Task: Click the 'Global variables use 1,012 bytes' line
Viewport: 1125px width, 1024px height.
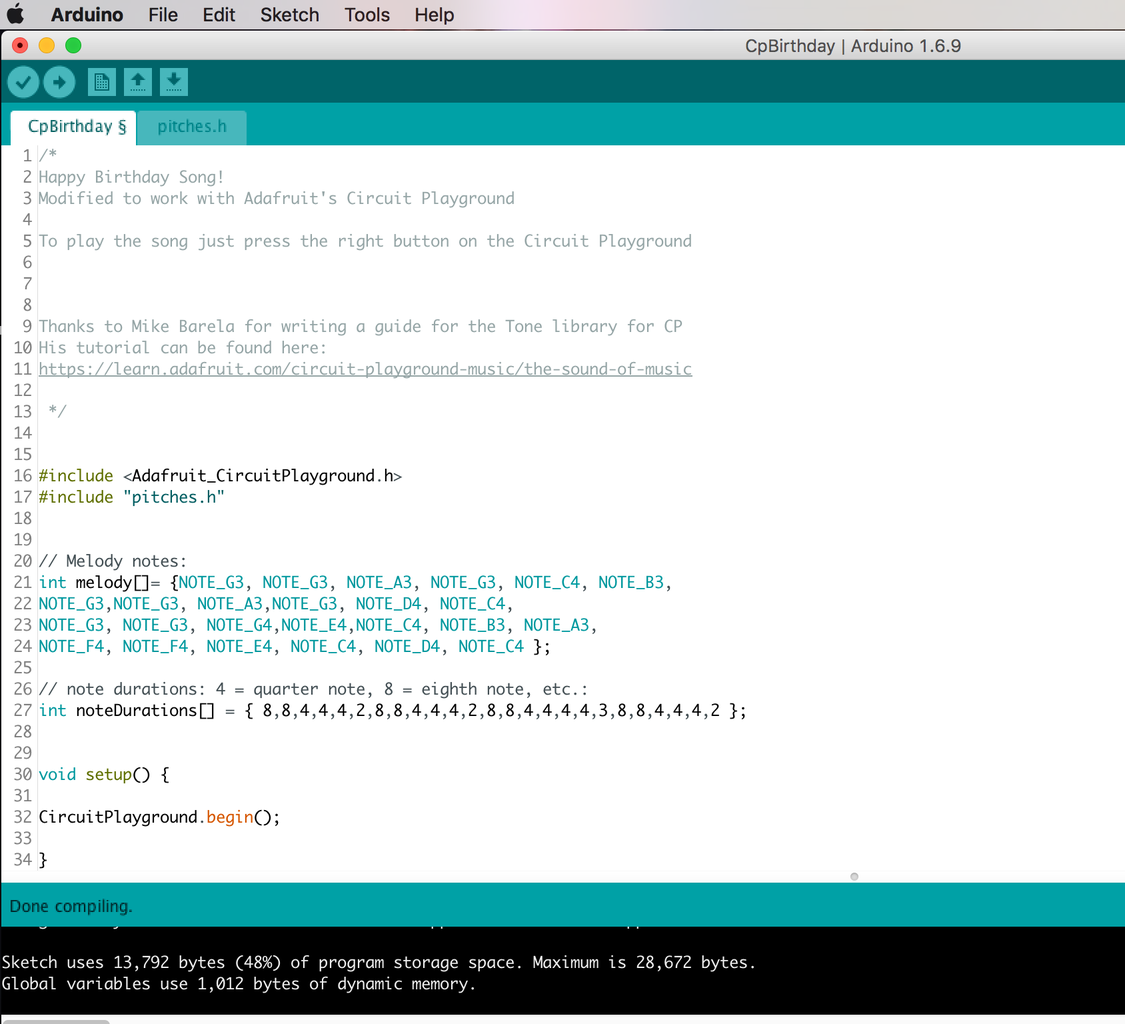Action: click(x=238, y=984)
